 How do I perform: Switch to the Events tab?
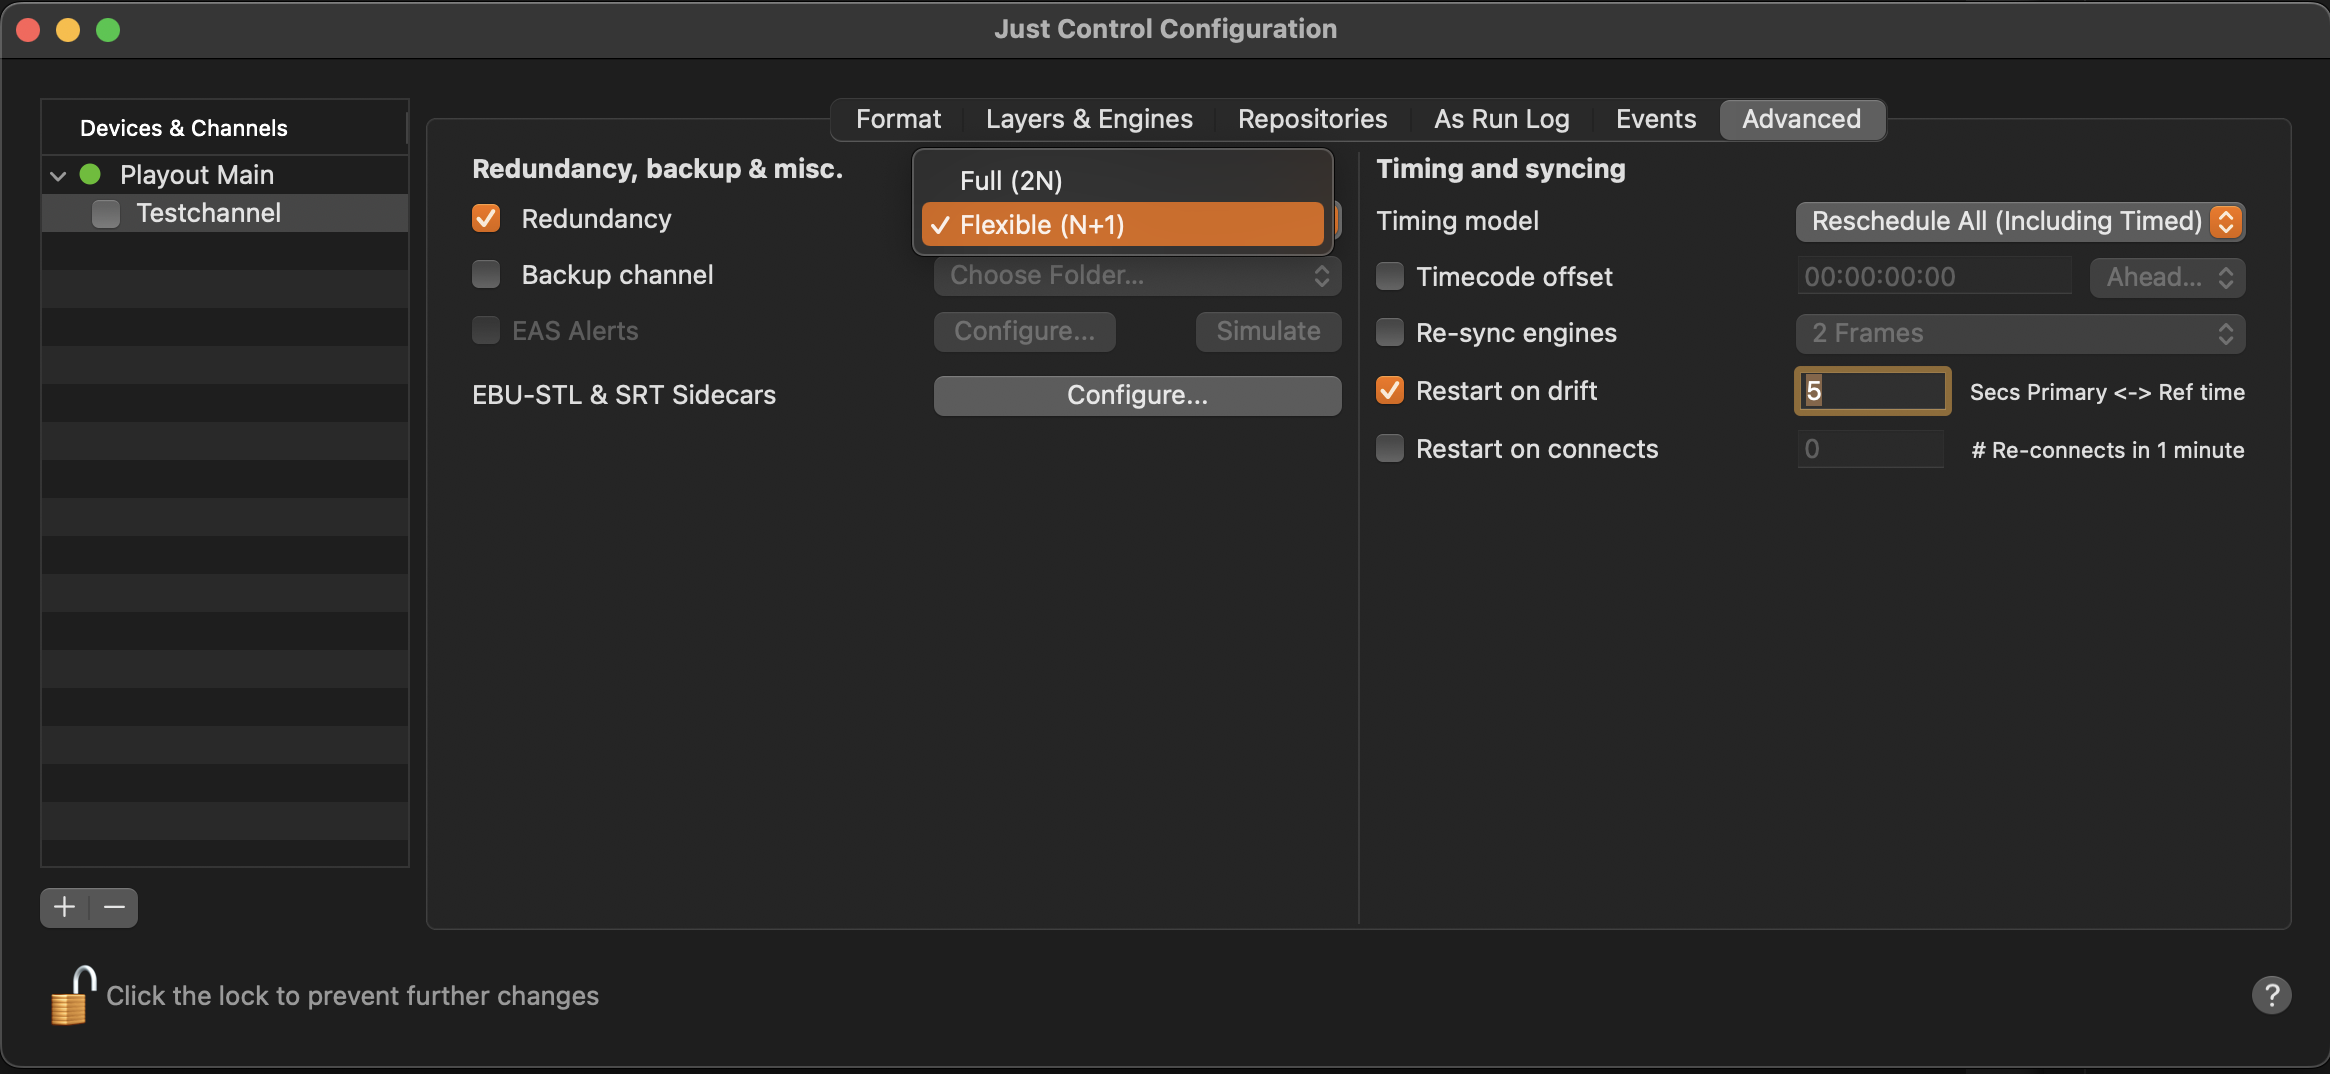1656,119
